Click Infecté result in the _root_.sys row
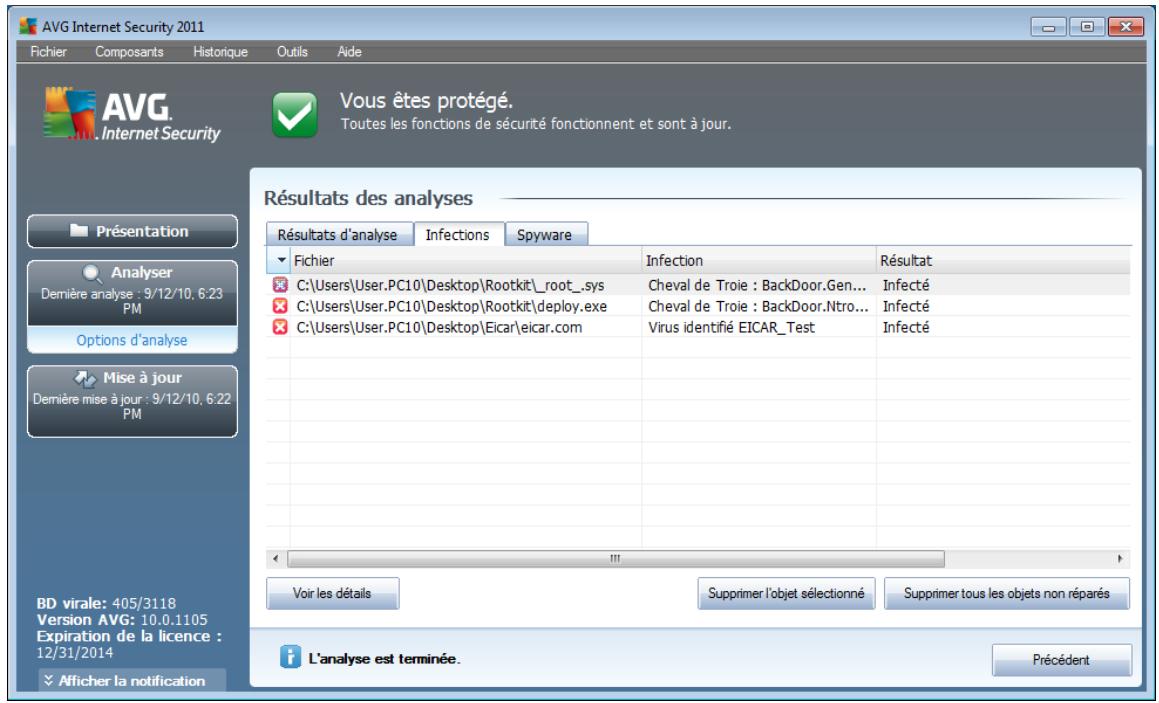The width and height of the screenshot is (1159, 703). click(906, 285)
